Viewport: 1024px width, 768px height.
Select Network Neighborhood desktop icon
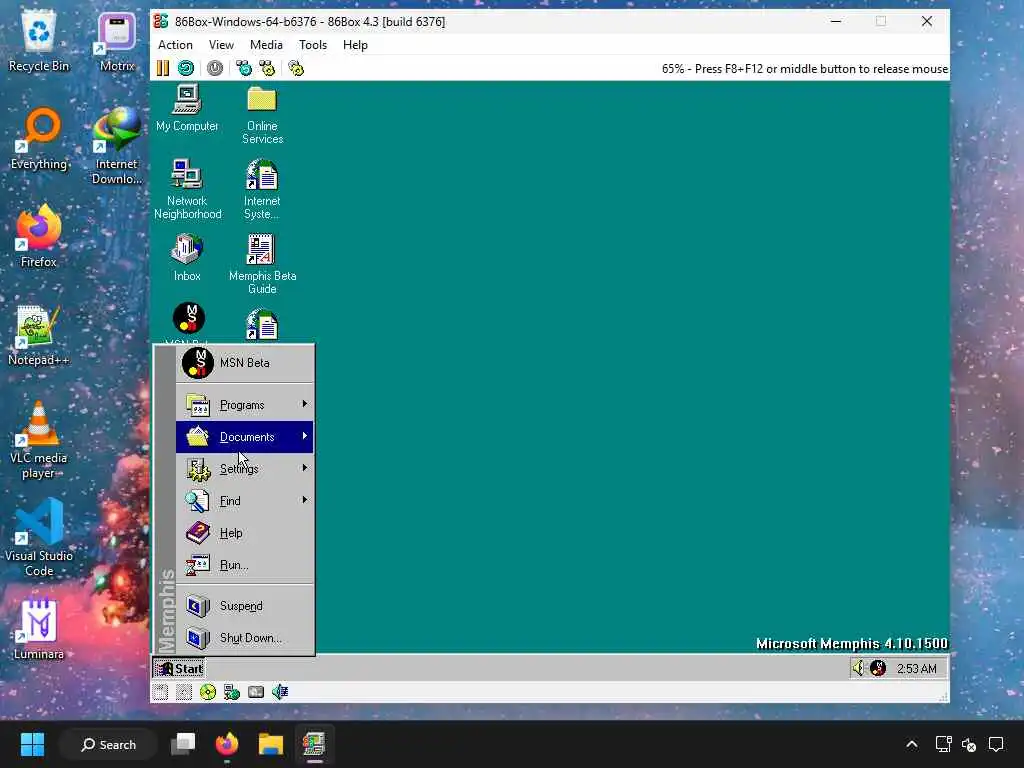point(187,189)
